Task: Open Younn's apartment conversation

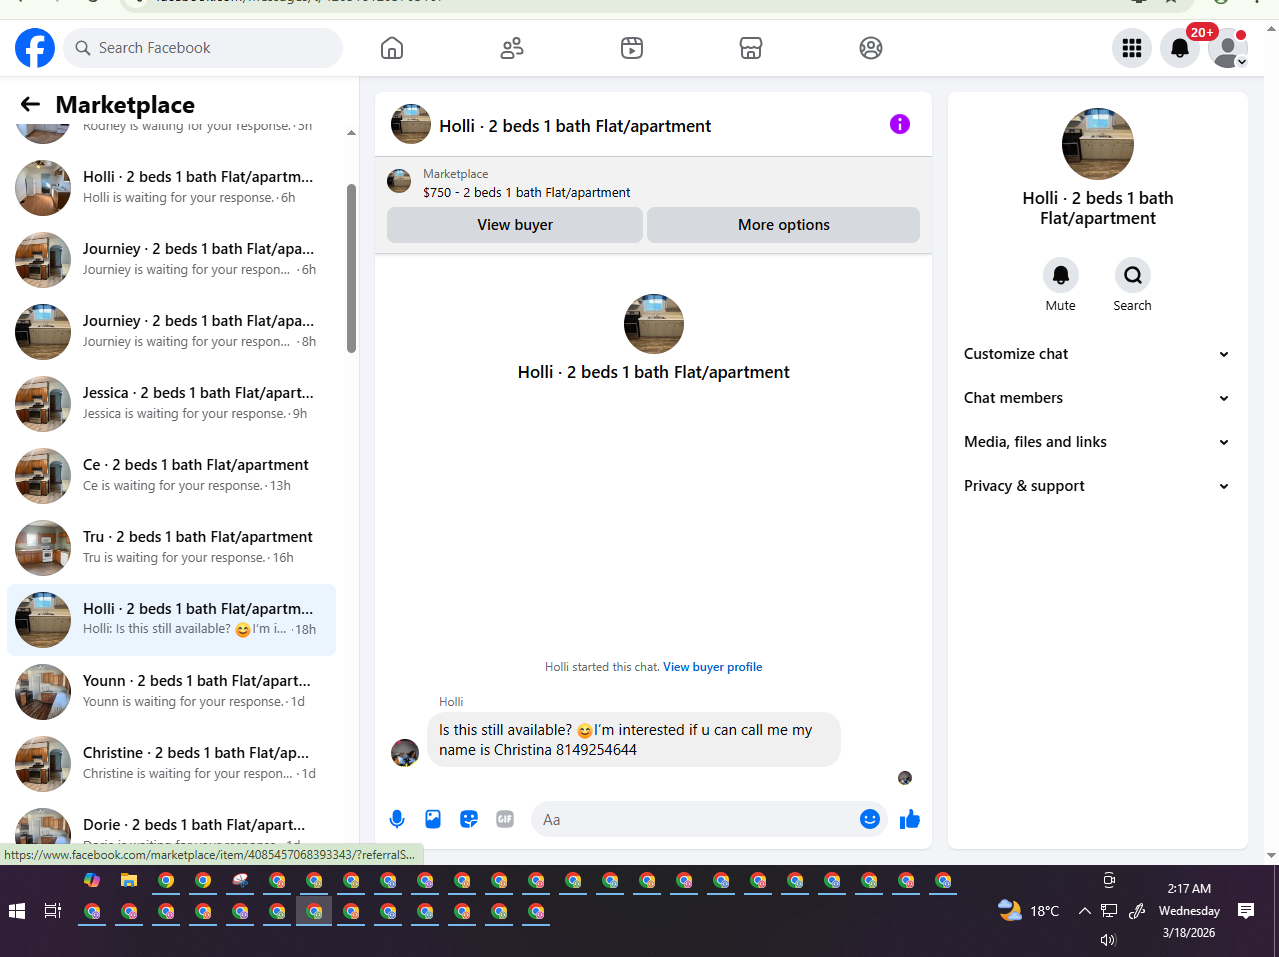Action: click(x=172, y=692)
